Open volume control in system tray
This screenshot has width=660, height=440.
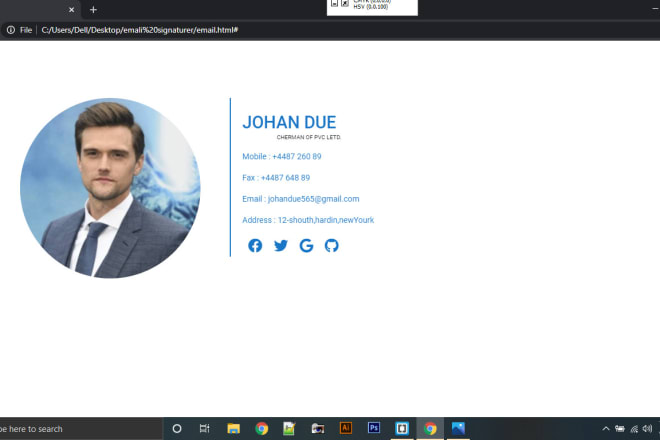point(647,429)
